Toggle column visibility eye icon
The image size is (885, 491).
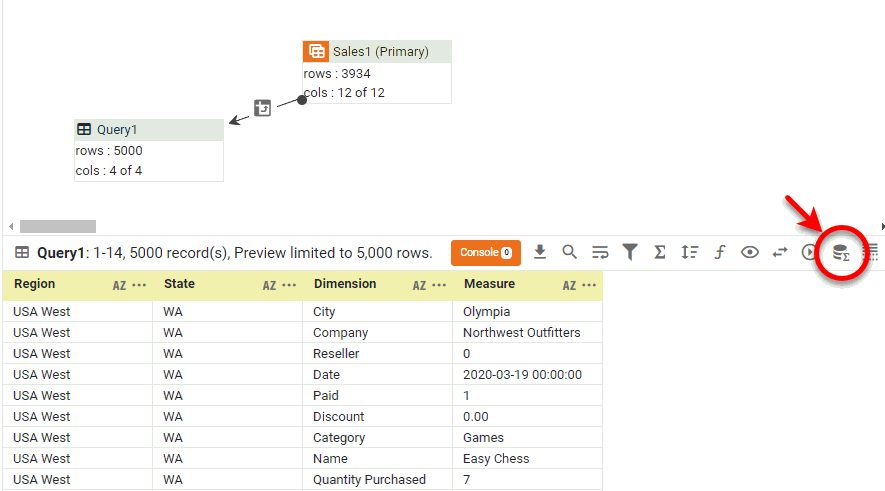pos(749,253)
